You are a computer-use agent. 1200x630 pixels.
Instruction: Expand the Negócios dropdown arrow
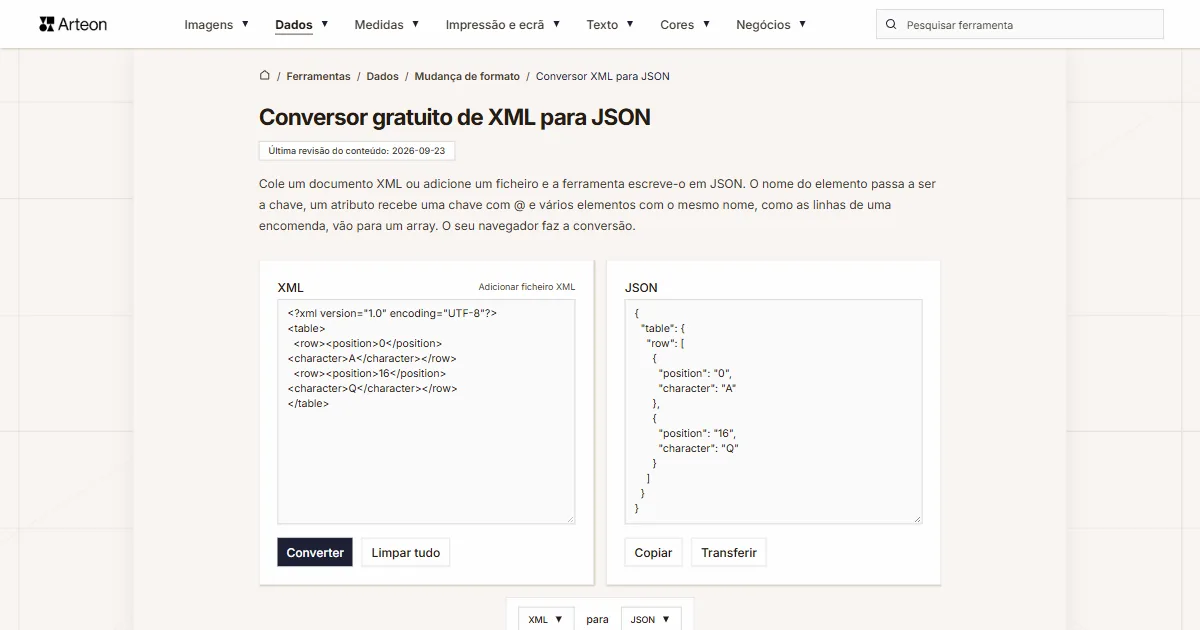pos(802,24)
